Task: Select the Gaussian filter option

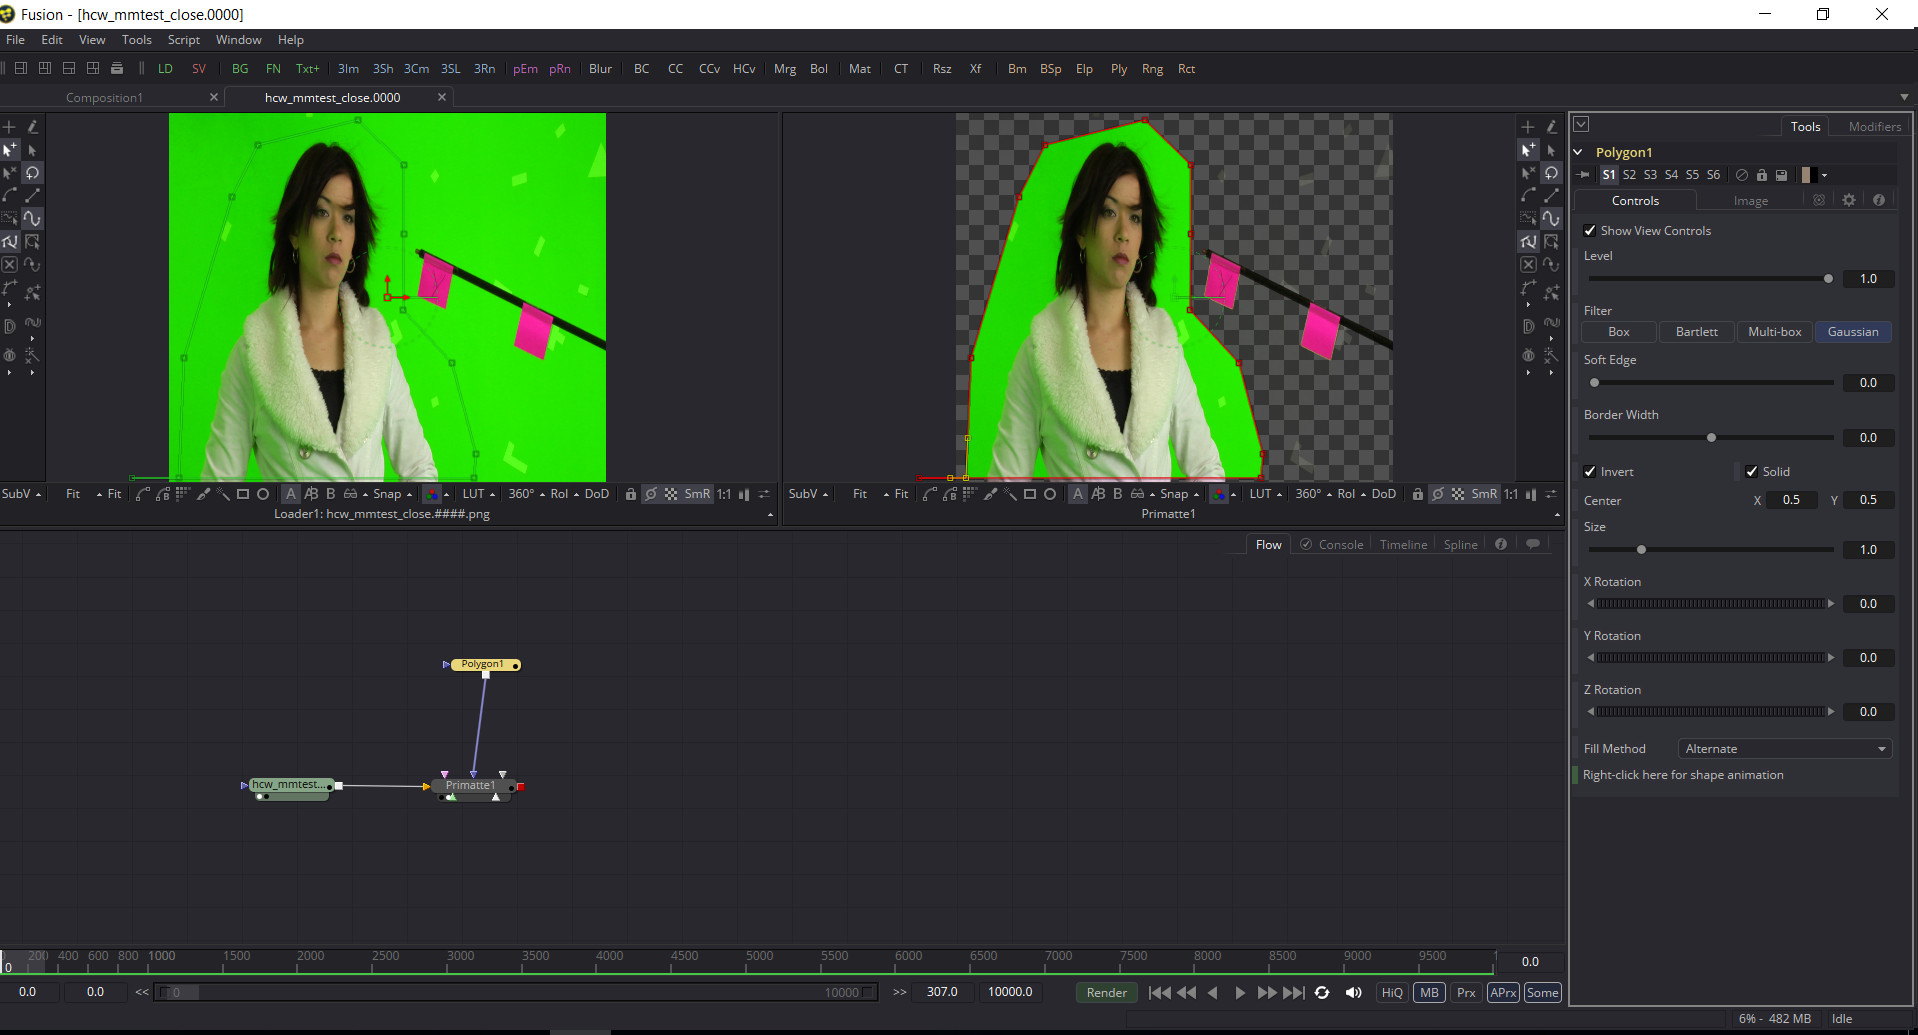Action: [1853, 332]
